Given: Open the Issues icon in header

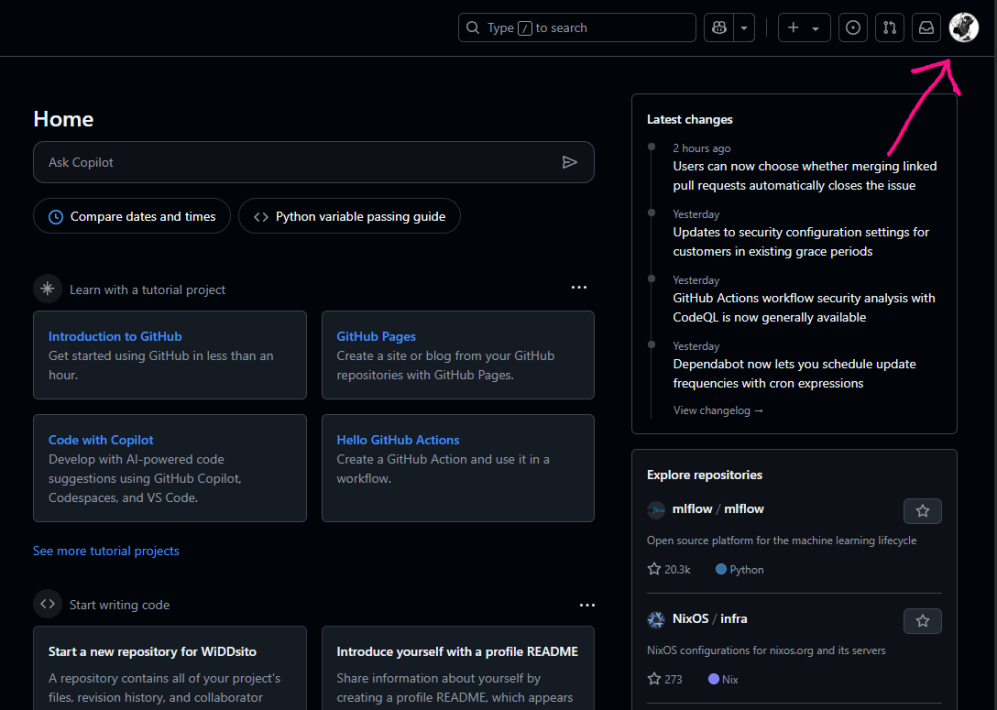Looking at the screenshot, I should click(x=853, y=28).
